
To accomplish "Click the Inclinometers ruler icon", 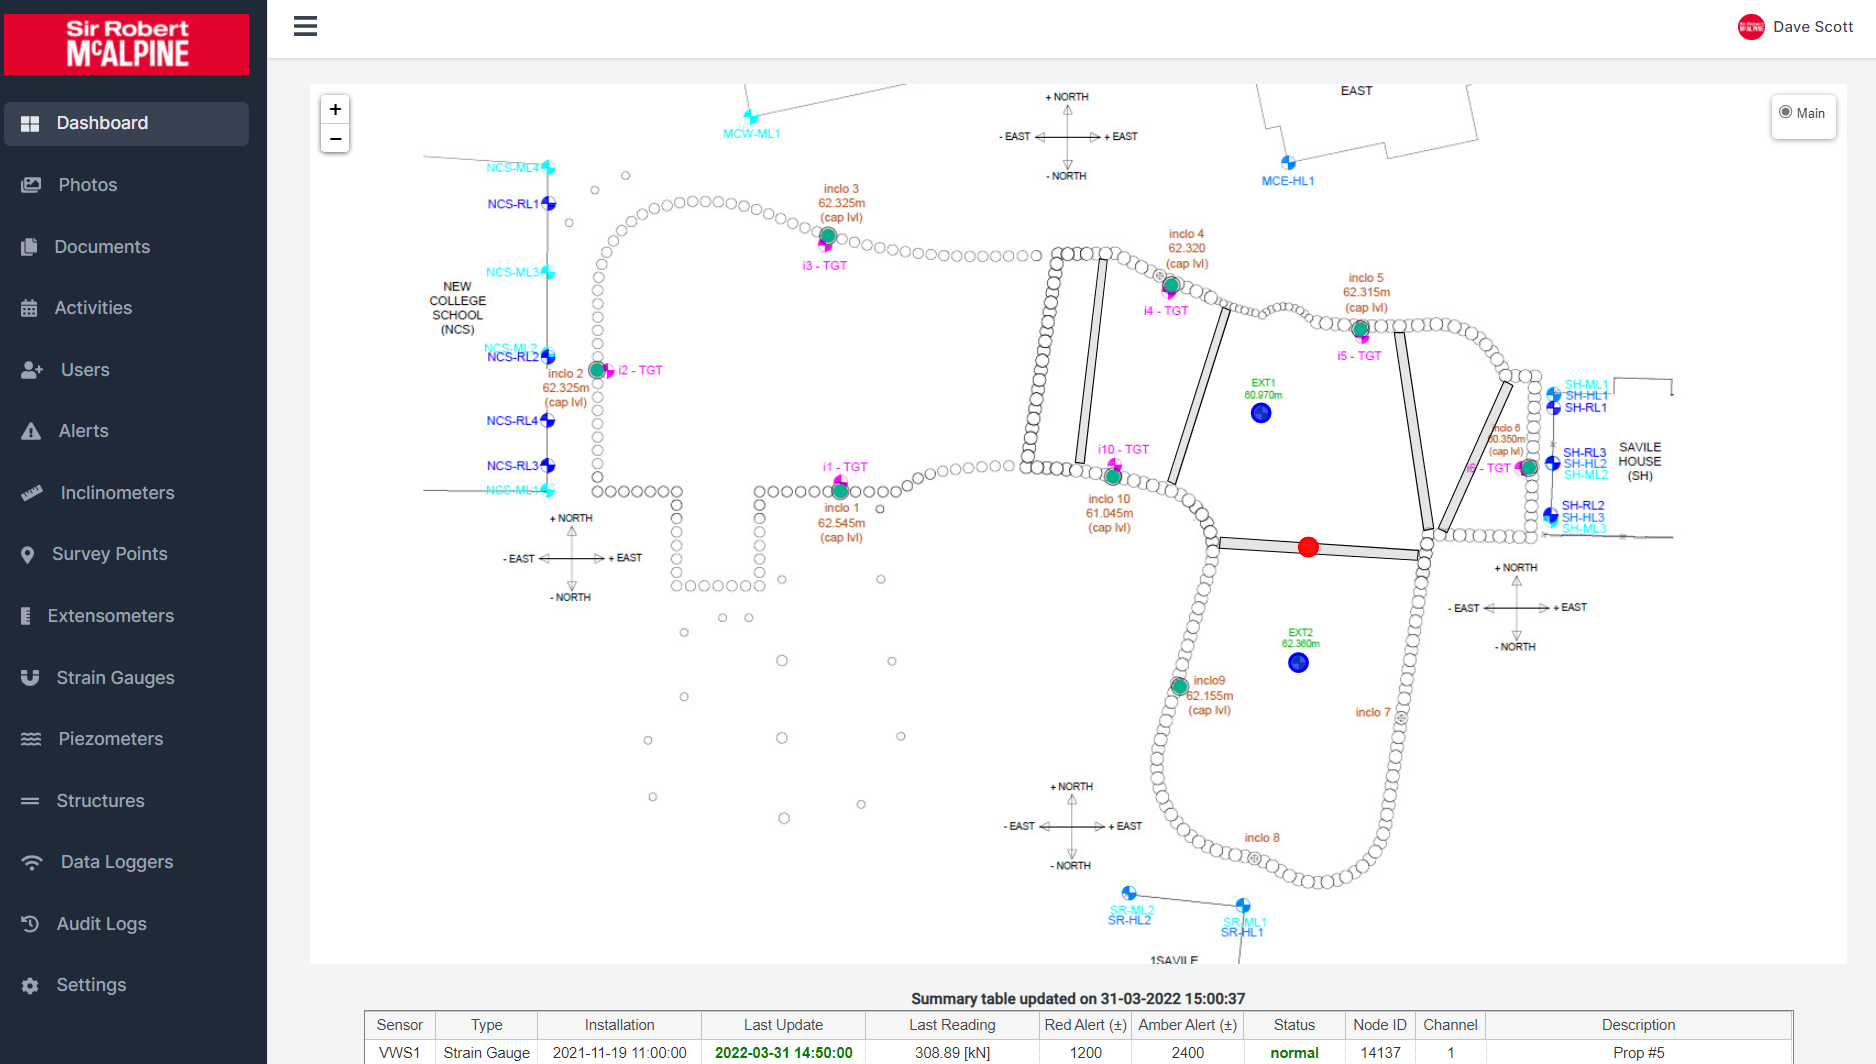I will coord(32,493).
